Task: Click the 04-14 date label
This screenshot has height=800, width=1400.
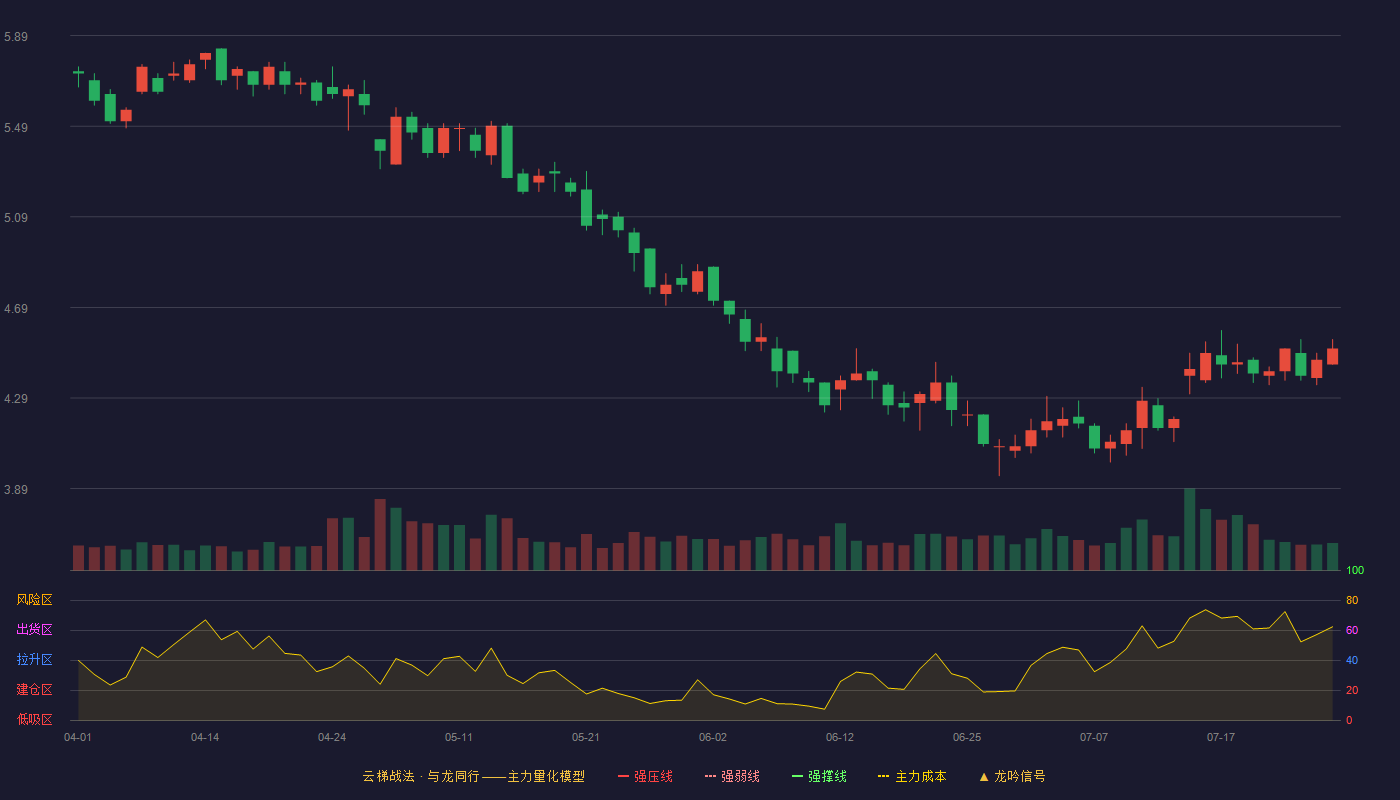Action: point(205,737)
